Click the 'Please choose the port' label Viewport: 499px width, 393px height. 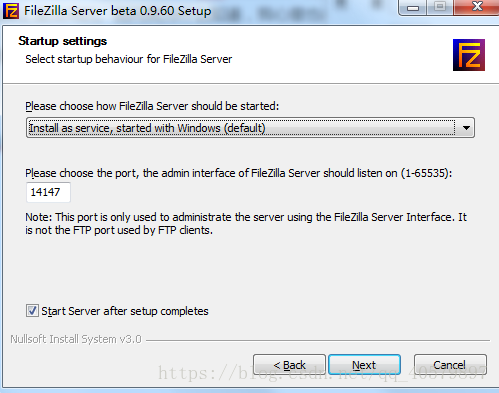[x=239, y=173]
